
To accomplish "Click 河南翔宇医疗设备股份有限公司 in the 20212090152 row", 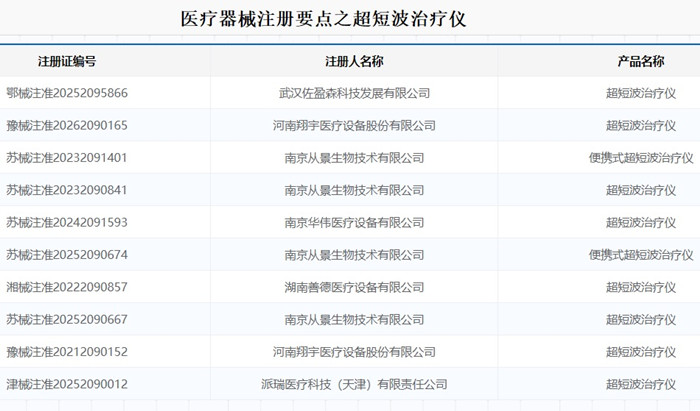I will point(354,352).
